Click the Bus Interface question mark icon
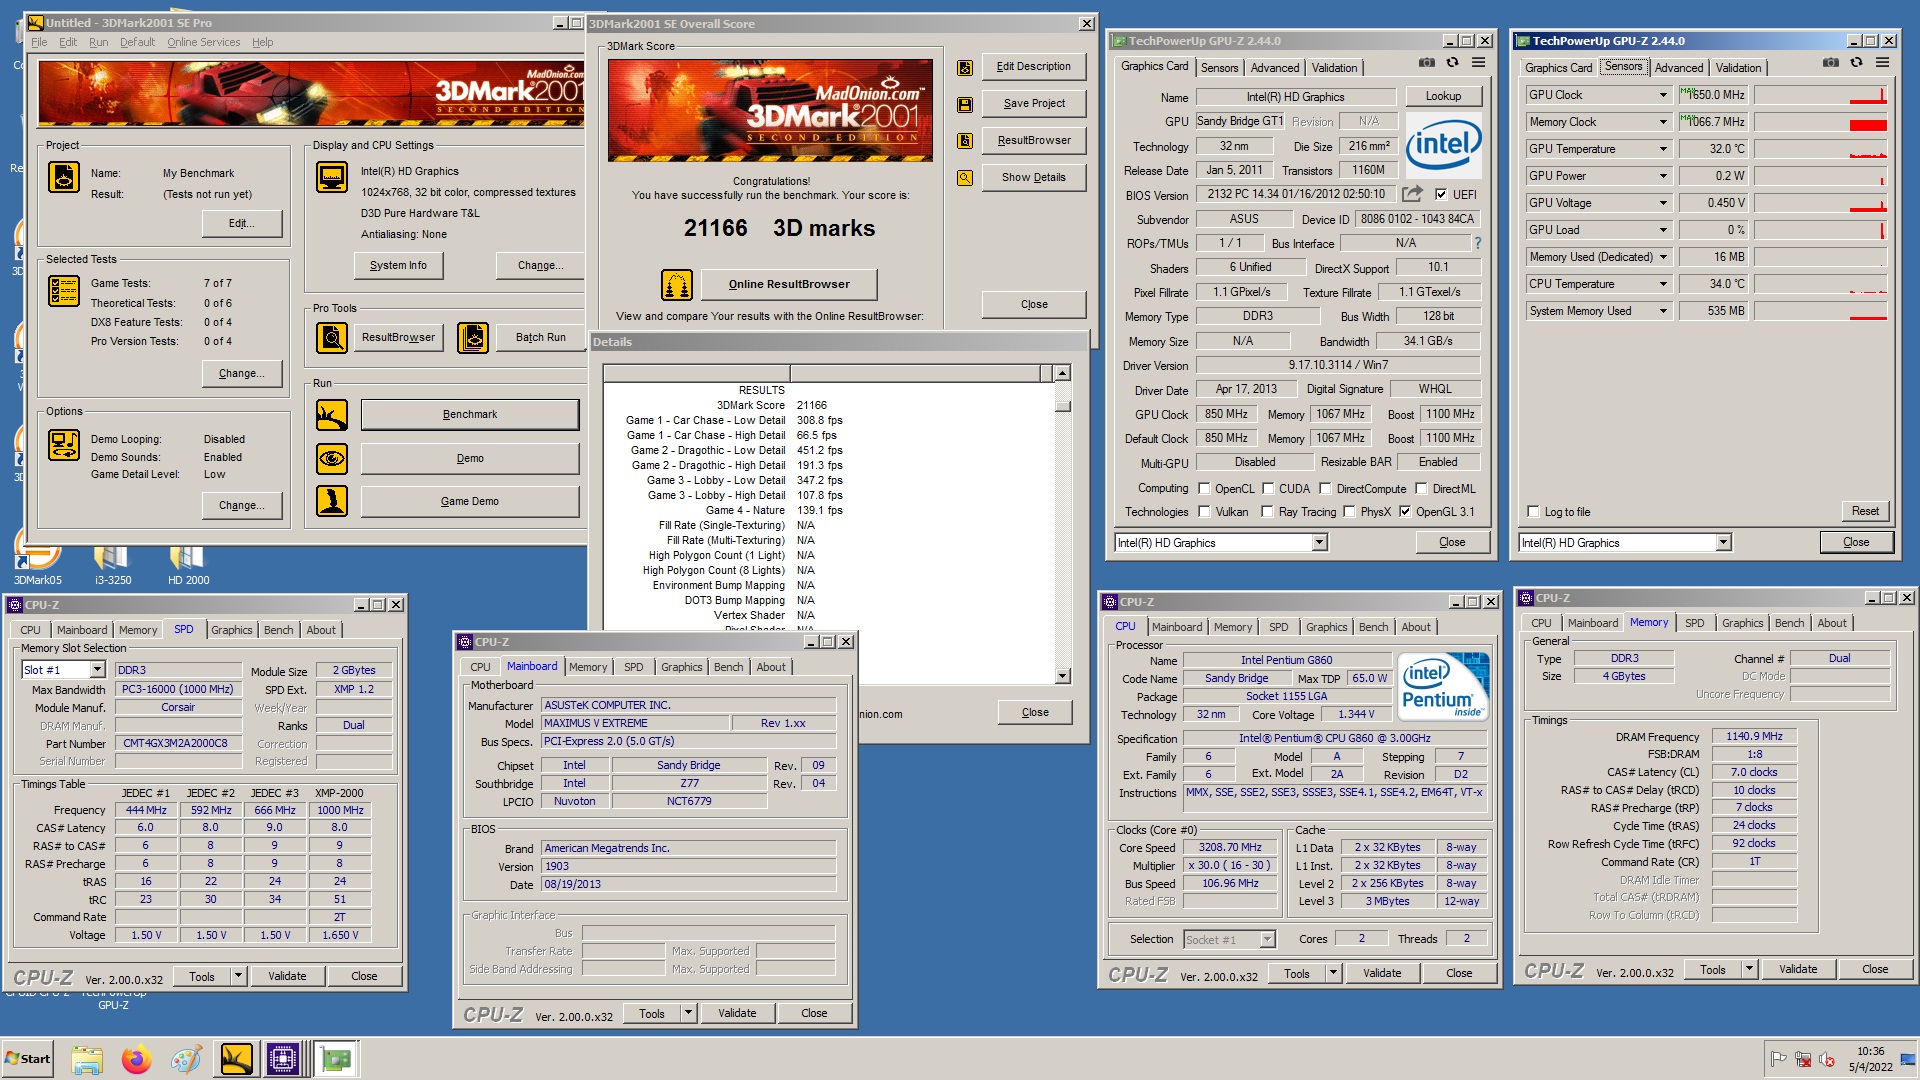 [x=1477, y=243]
